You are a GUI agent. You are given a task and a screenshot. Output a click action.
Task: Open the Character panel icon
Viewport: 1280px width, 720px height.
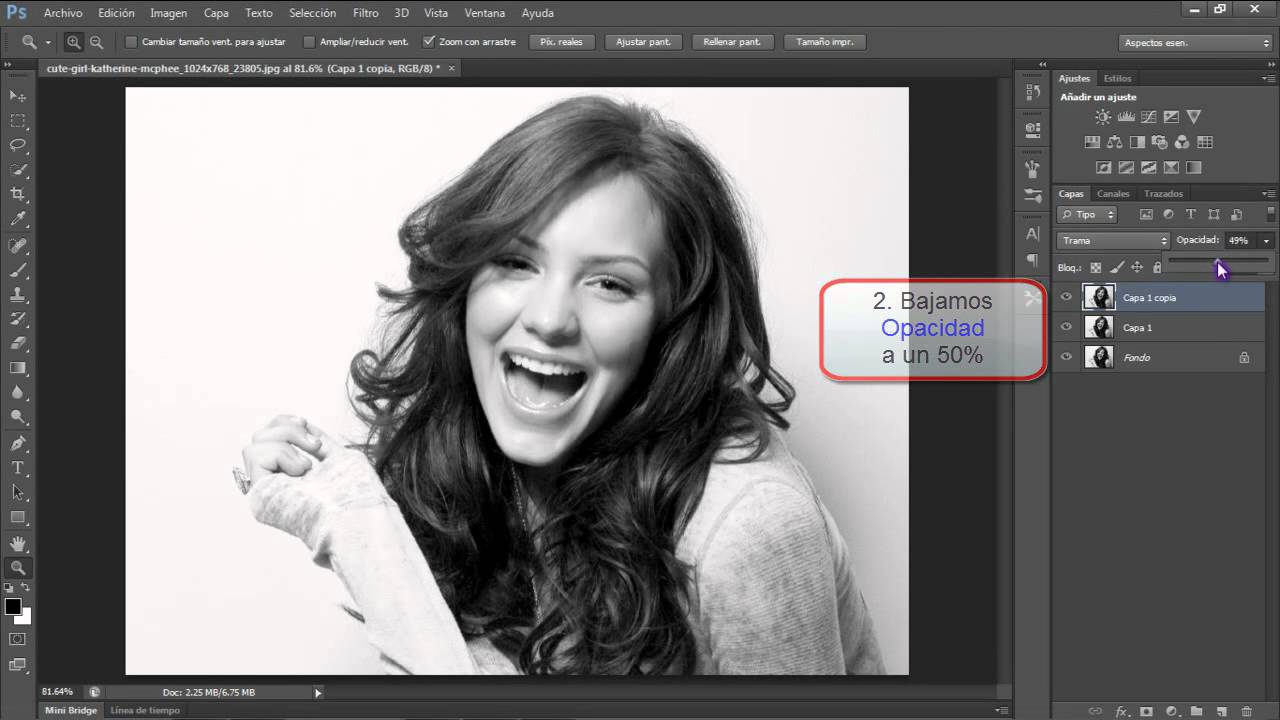(x=1033, y=233)
